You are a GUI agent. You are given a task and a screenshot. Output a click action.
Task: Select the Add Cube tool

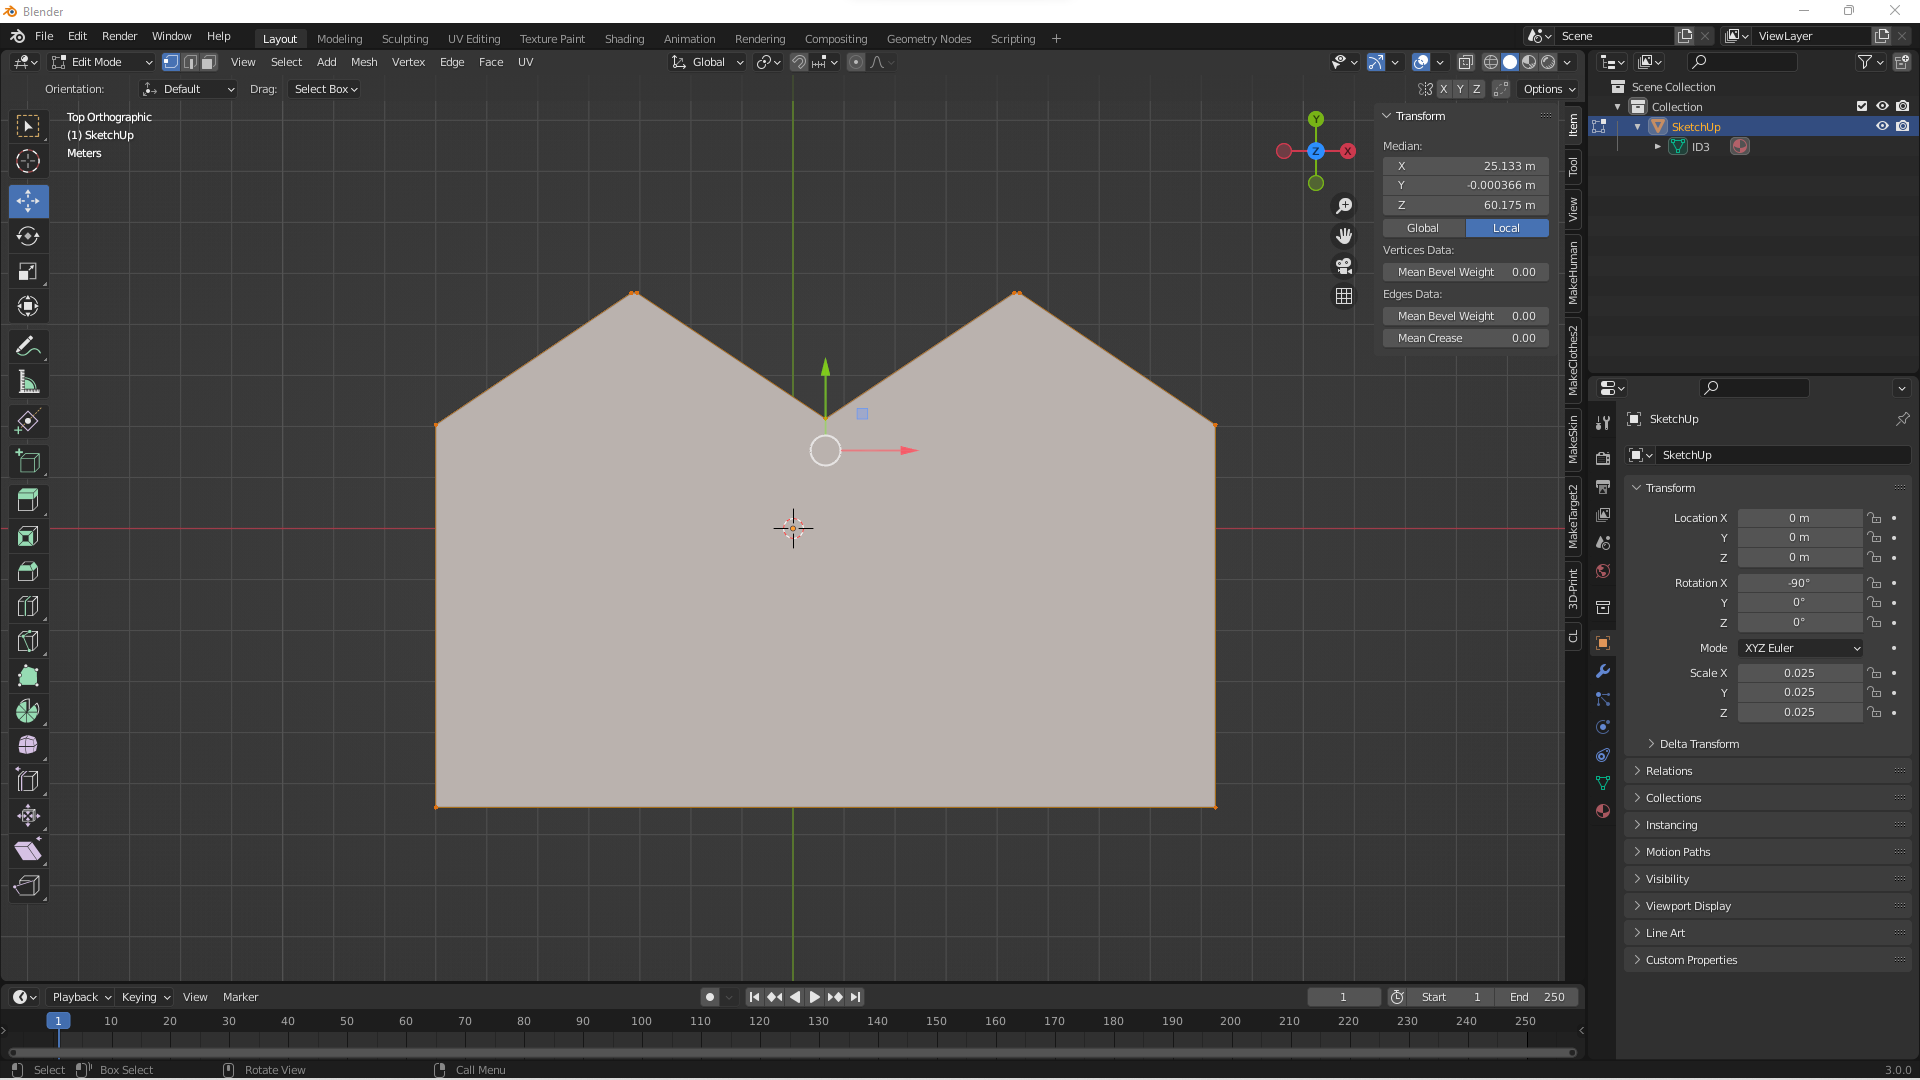[28, 461]
